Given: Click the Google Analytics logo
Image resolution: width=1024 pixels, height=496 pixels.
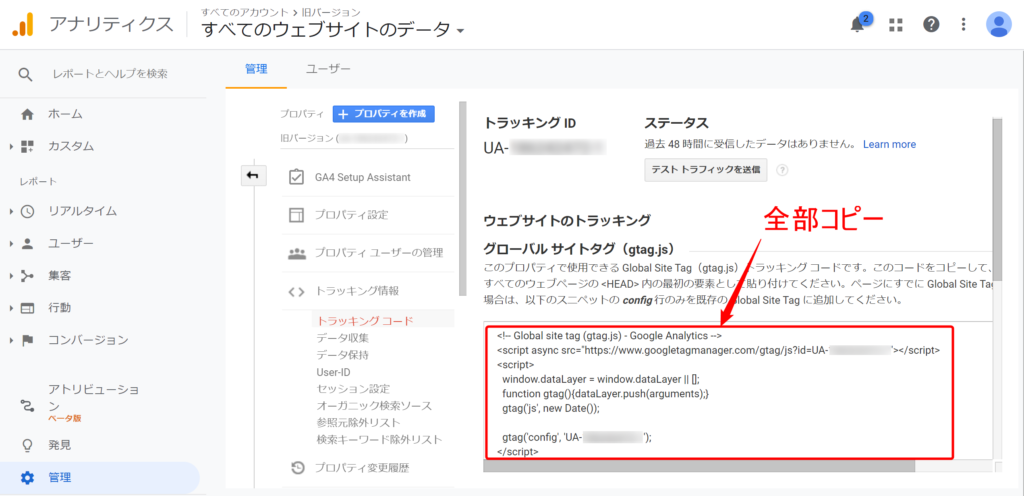Looking at the screenshot, I should coord(23,25).
